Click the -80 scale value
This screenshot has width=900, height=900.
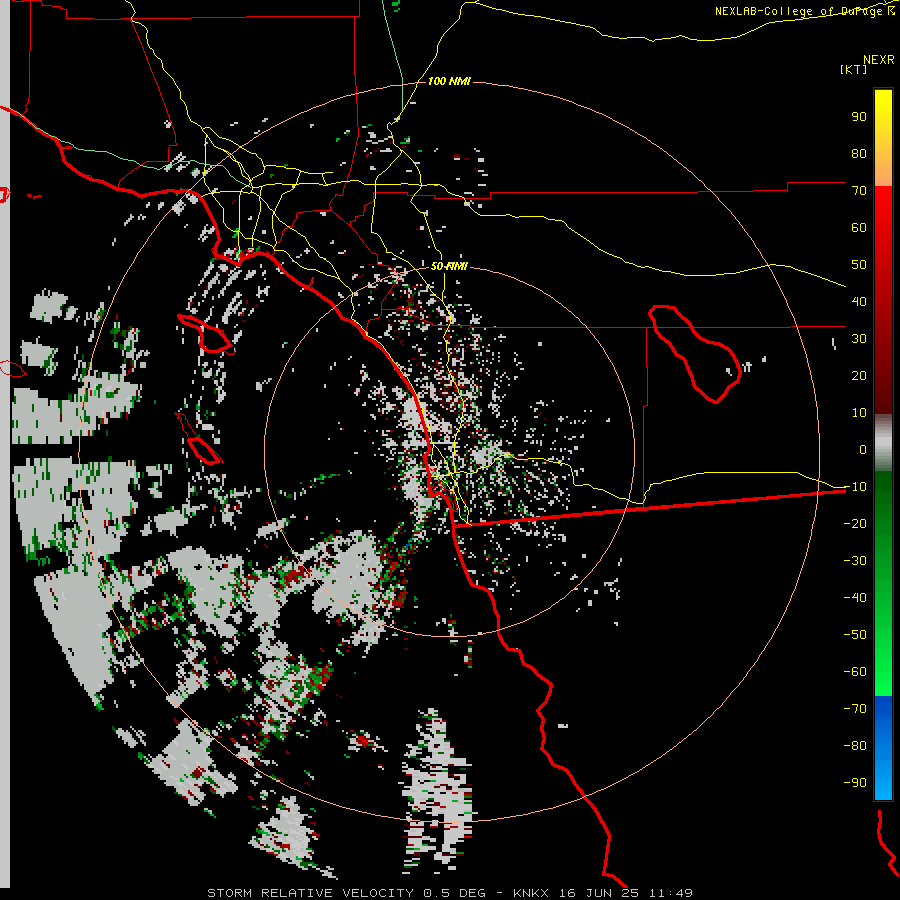(855, 746)
